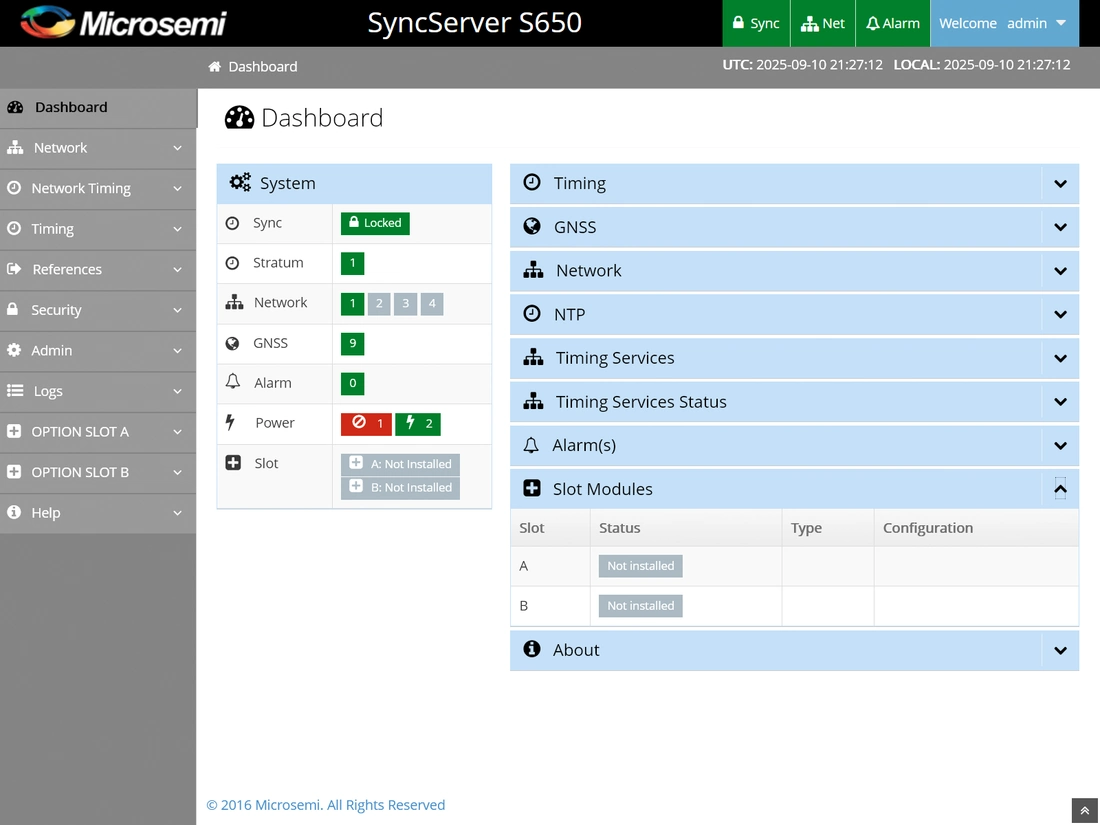
Task: Click the About info icon
Action: click(x=532, y=649)
